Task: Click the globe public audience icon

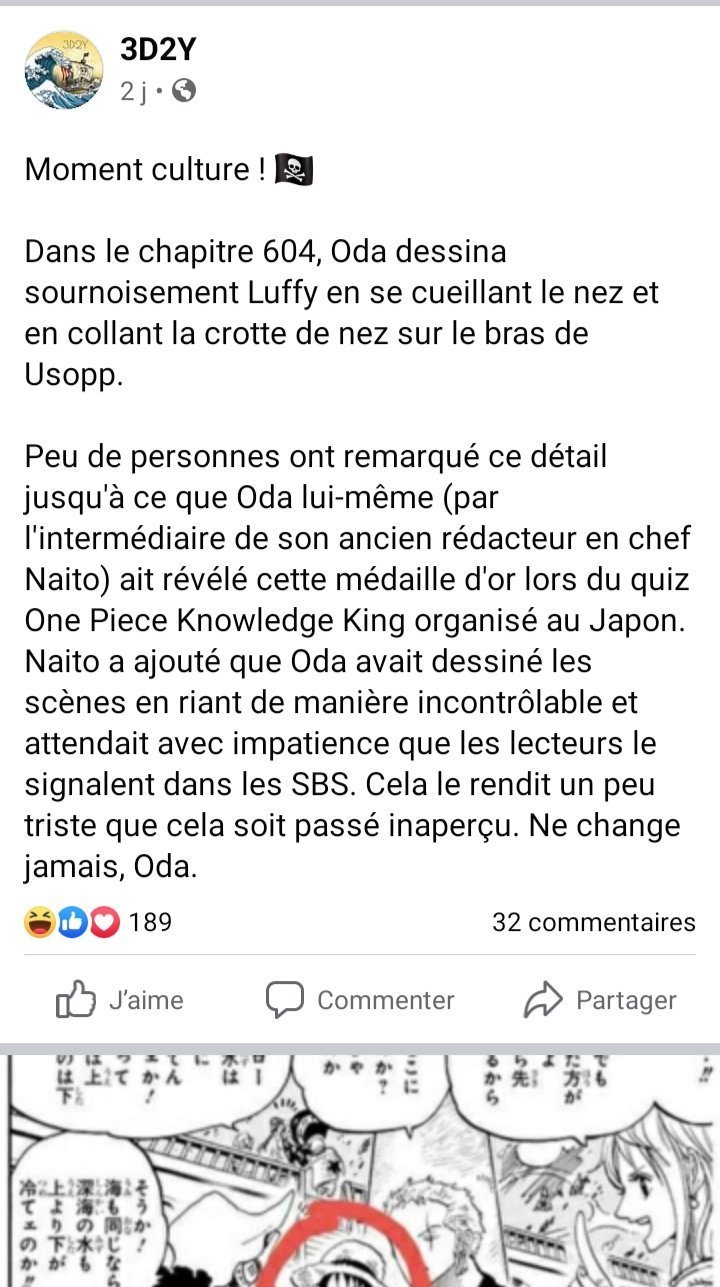Action: click(x=183, y=92)
